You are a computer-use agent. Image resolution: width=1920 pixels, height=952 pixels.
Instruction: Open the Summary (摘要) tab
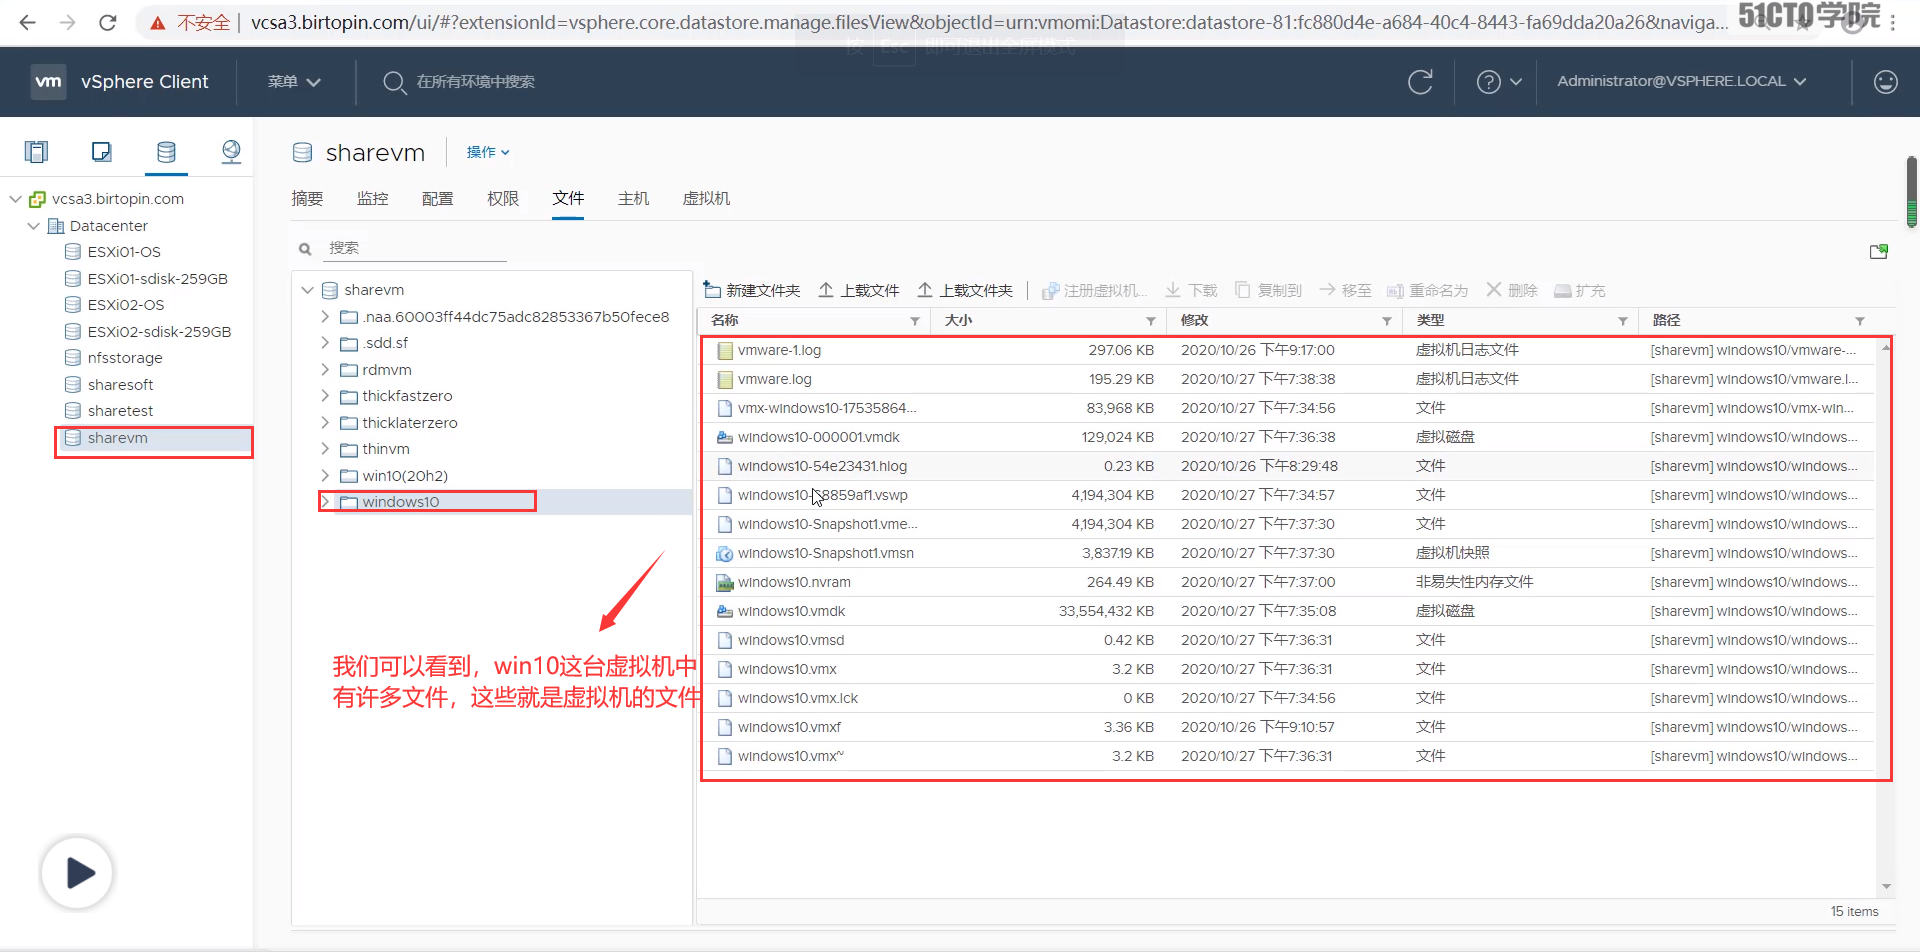coord(307,199)
